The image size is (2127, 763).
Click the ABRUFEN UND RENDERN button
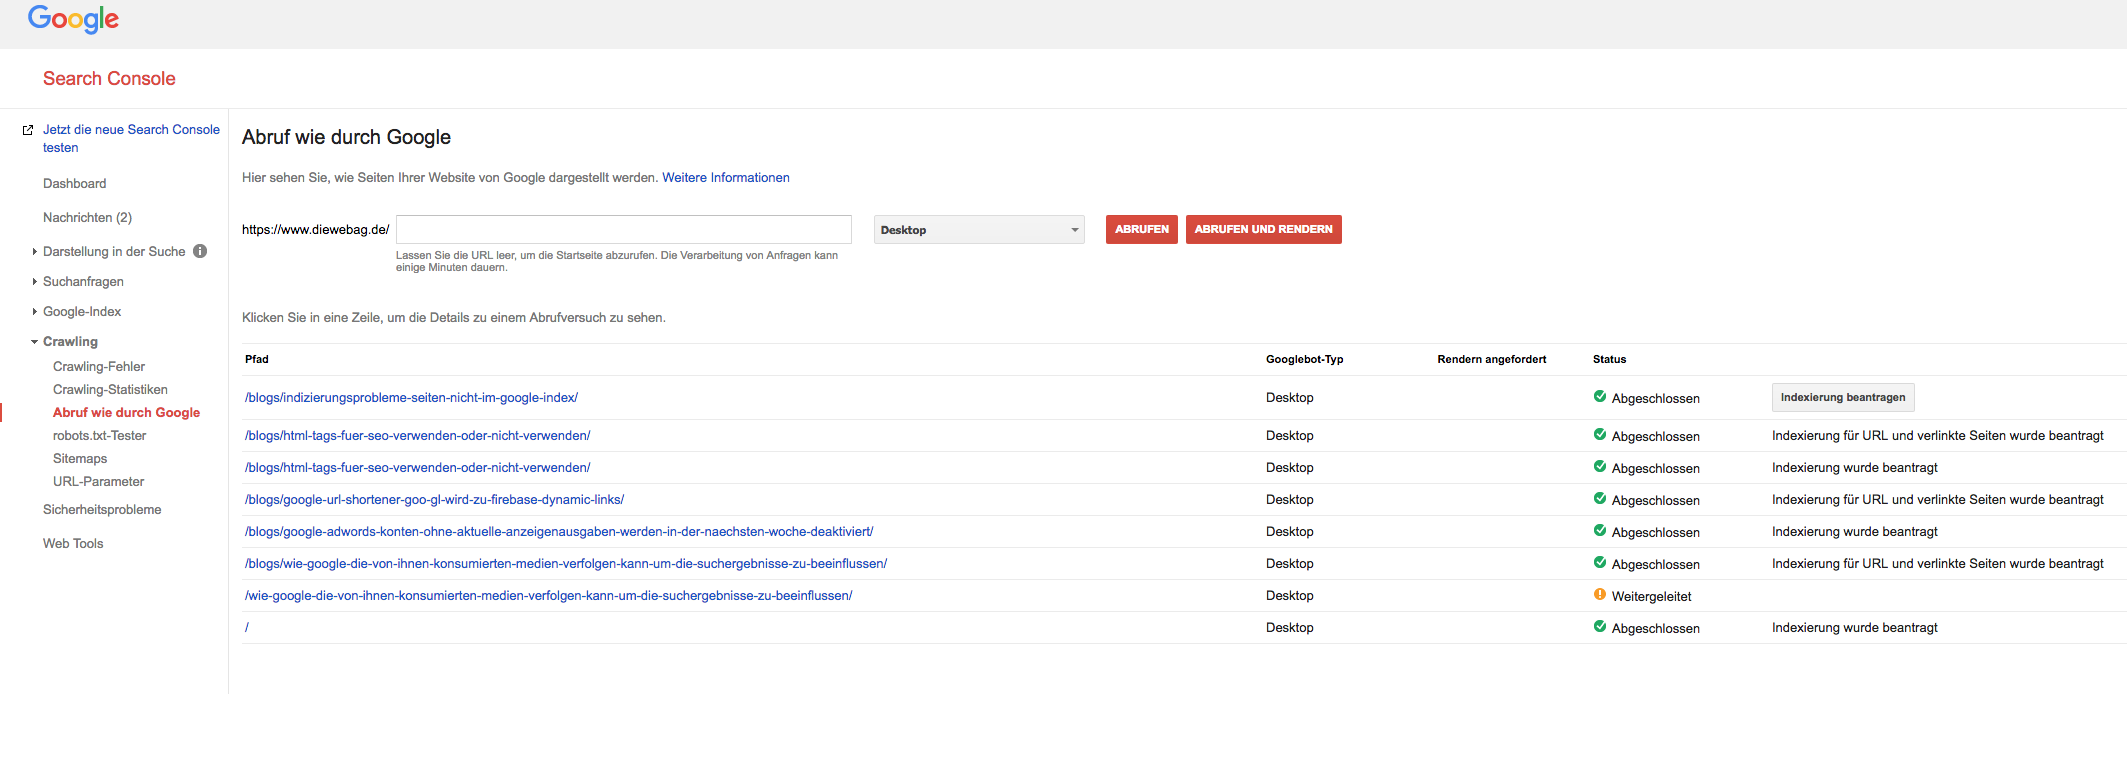click(x=1264, y=229)
